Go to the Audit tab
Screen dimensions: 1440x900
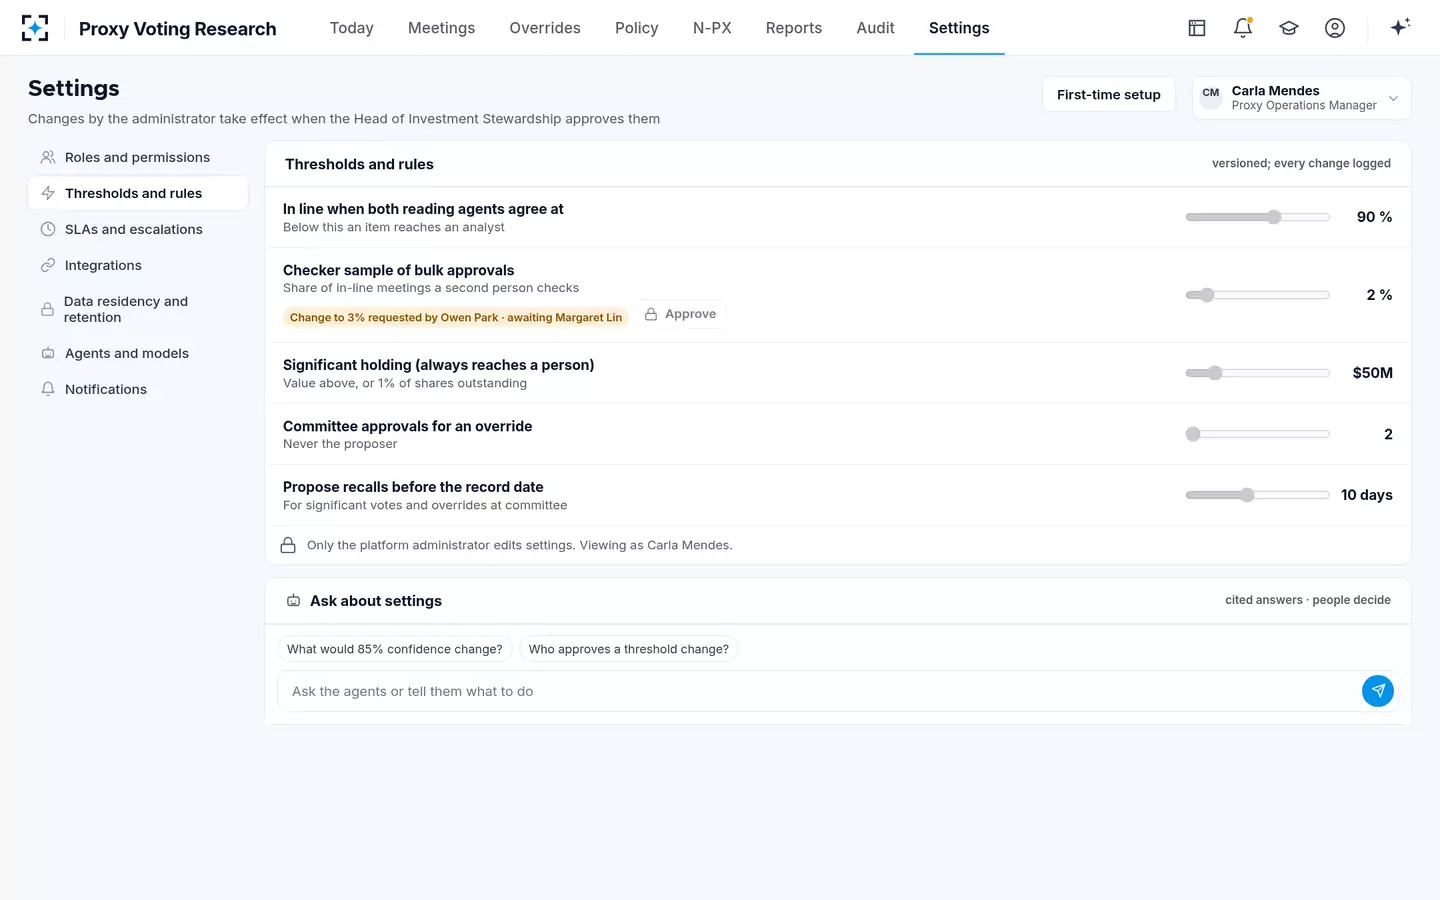pyautogui.click(x=875, y=28)
